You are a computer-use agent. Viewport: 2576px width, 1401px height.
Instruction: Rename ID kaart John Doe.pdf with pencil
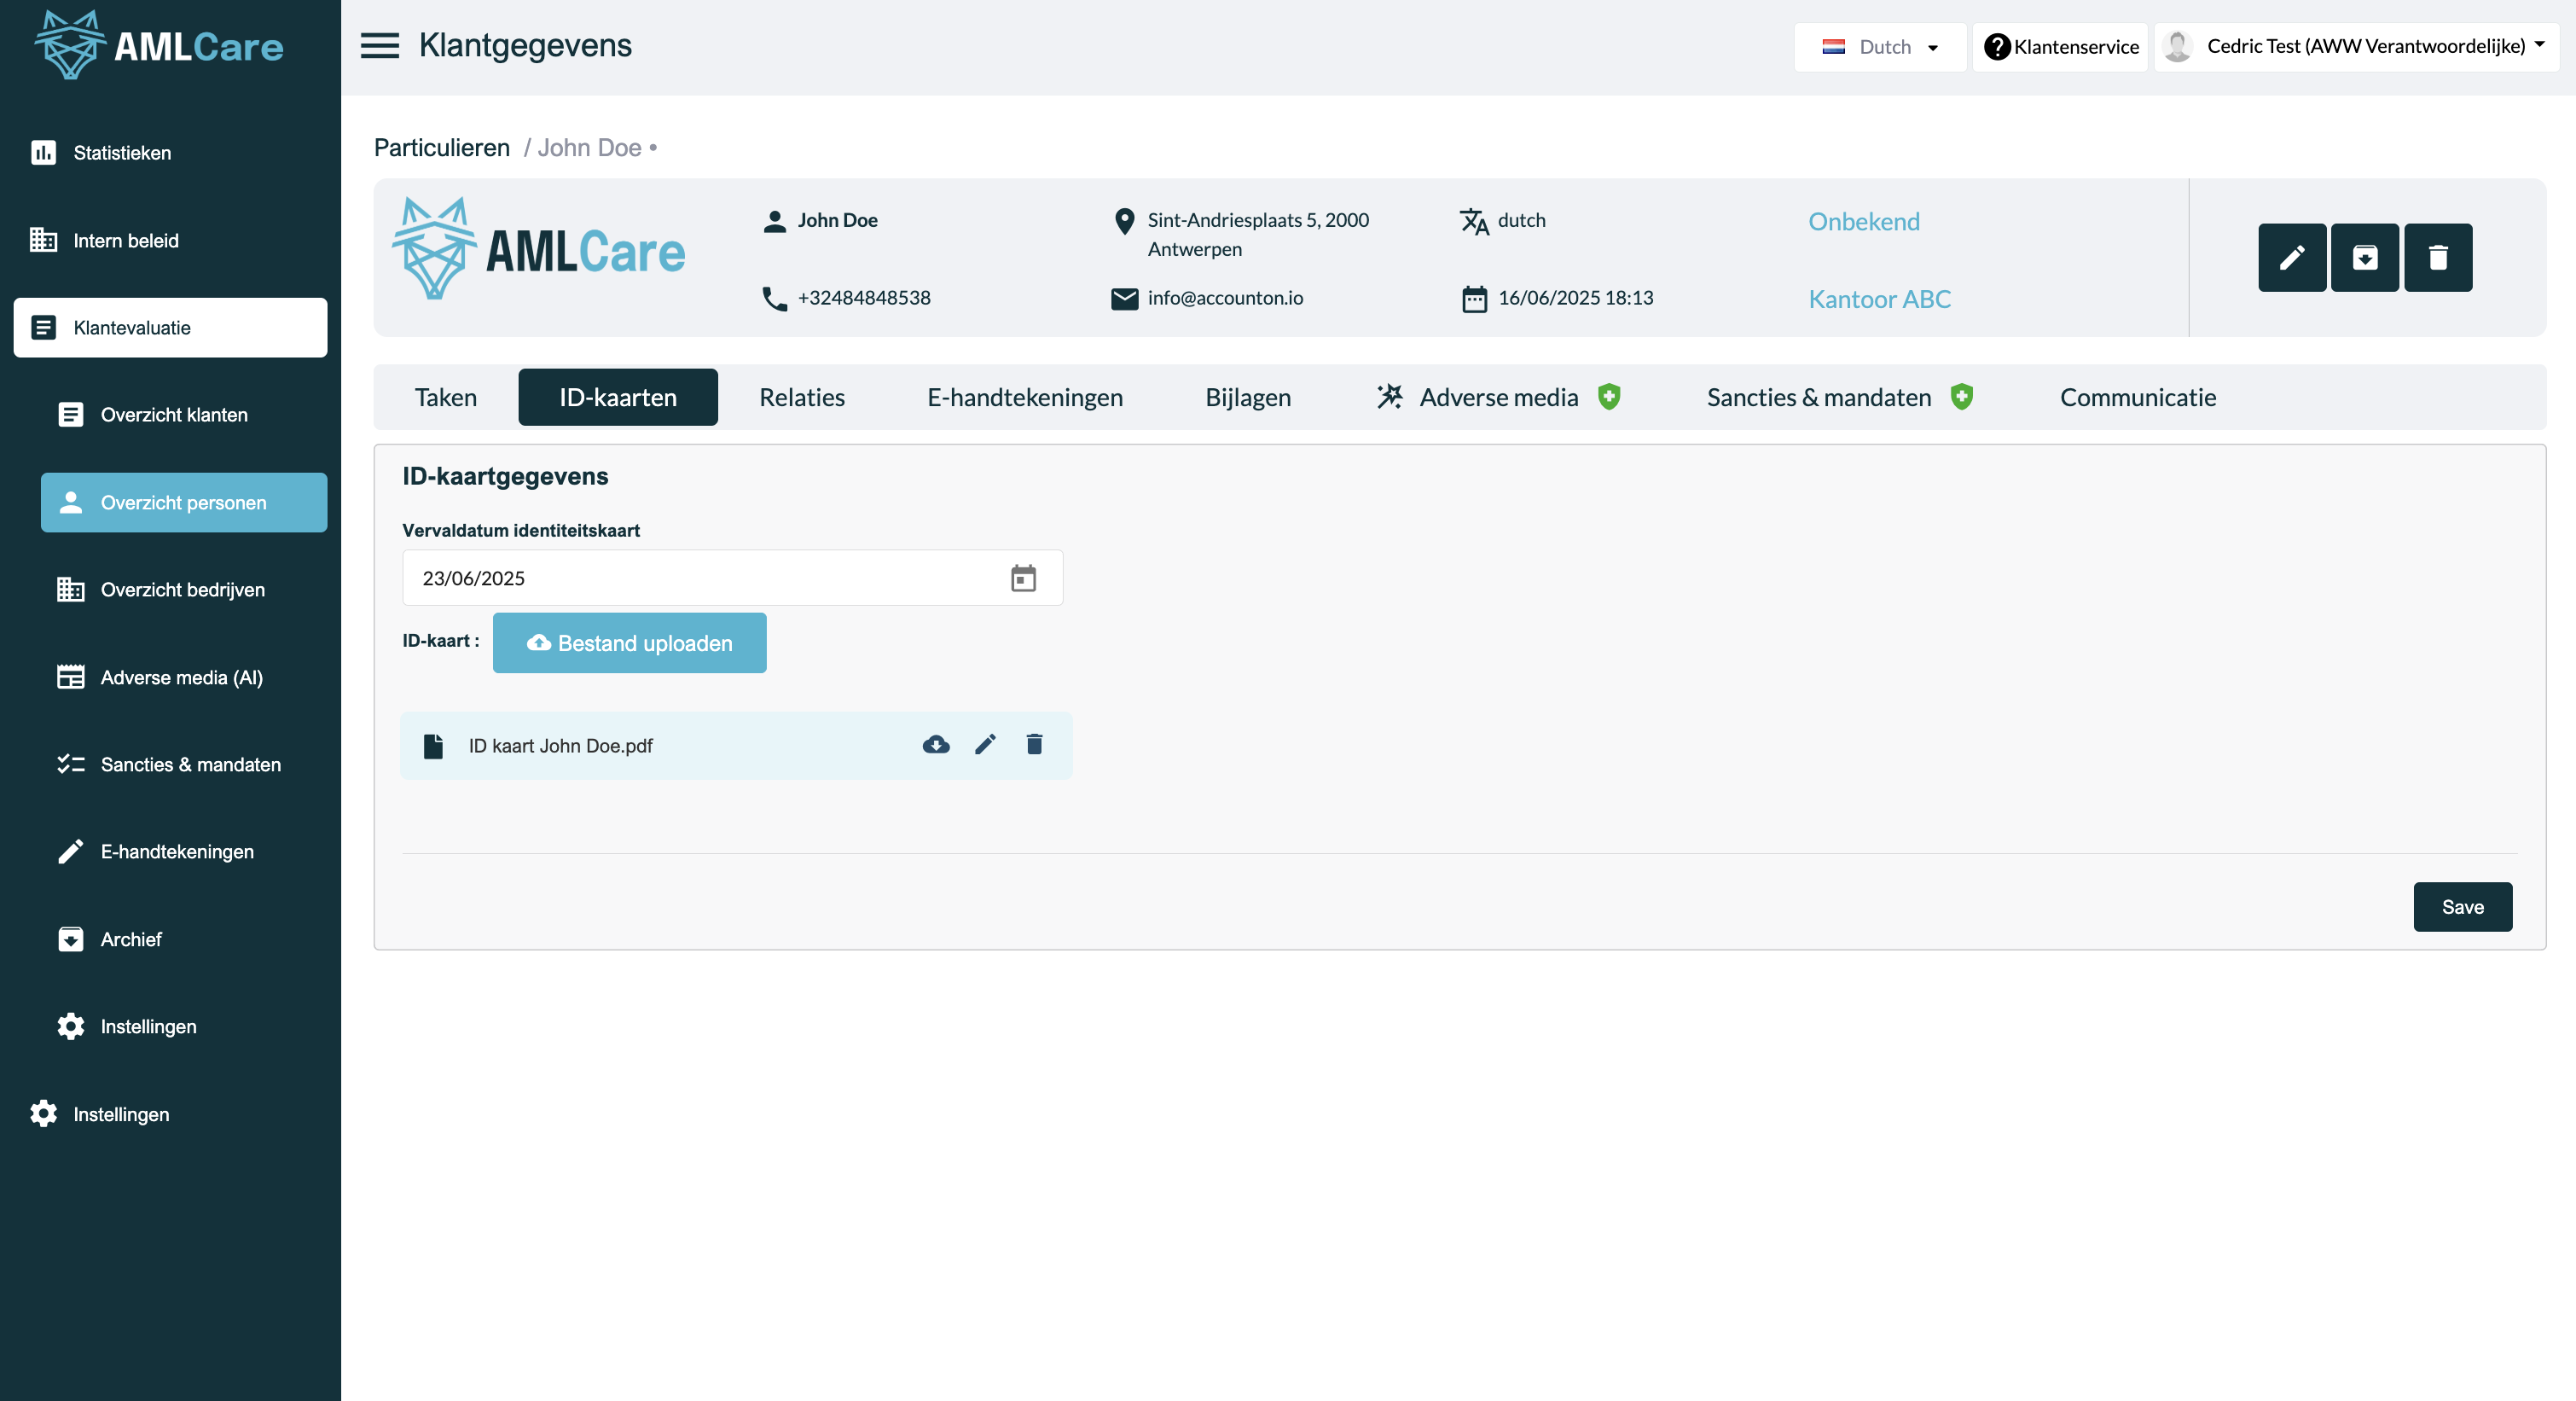[x=985, y=744]
